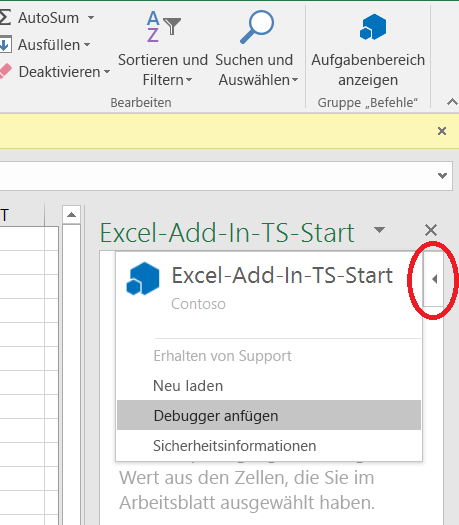The image size is (459, 525).
Task: Expand the formula bar chevron
Action: coord(442,175)
